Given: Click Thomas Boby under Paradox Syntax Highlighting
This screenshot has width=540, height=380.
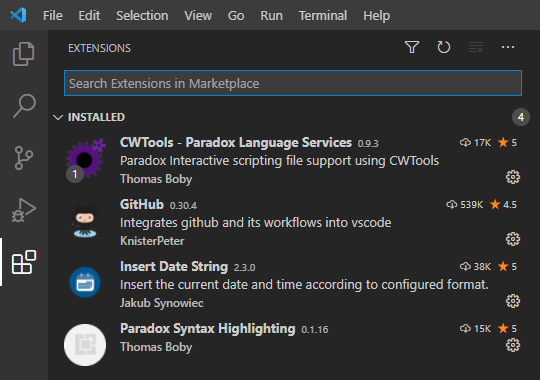Looking at the screenshot, I should pos(156,347).
